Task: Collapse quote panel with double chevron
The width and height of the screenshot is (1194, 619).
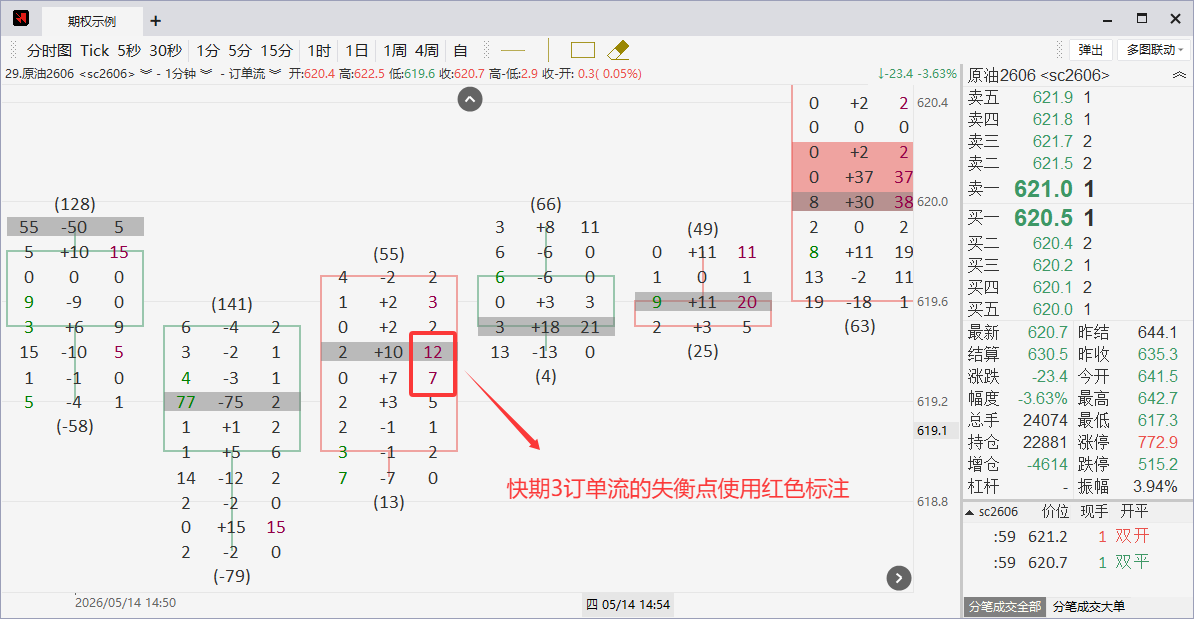Action: pyautogui.click(x=1179, y=75)
